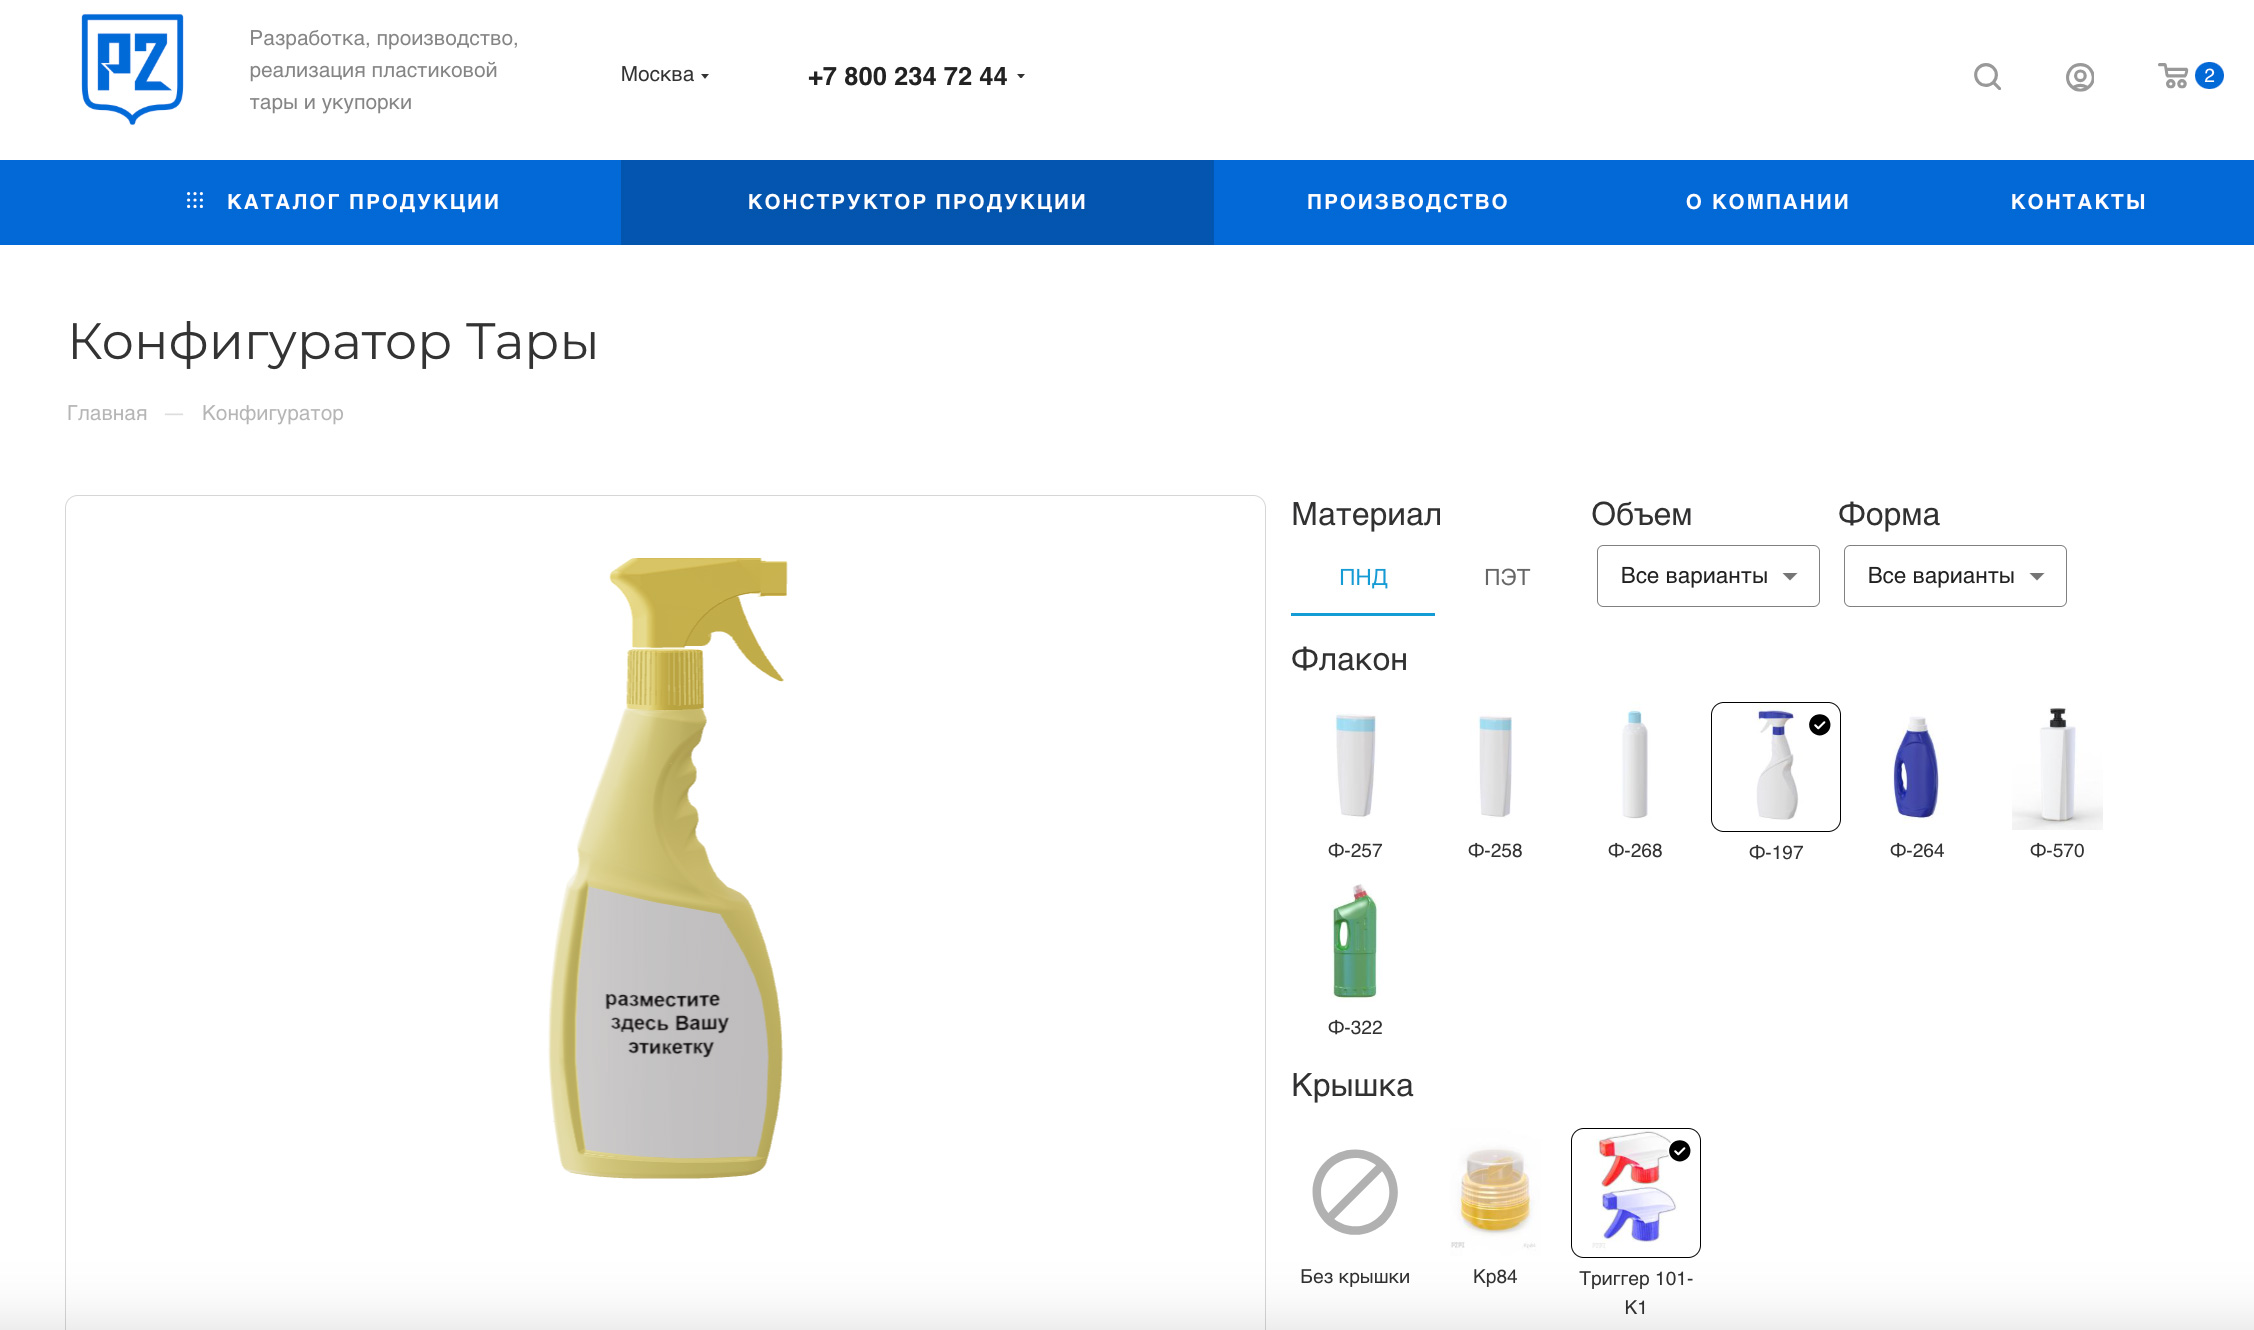Follow the Главная breadcrumb link
The height and width of the screenshot is (1330, 2254).
coord(107,413)
